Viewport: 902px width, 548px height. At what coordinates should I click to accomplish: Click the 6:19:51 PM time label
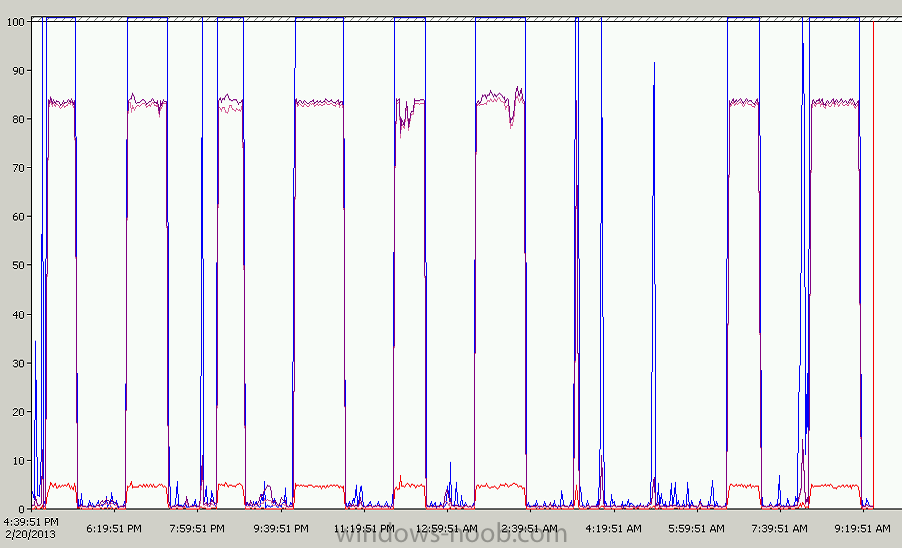114,528
